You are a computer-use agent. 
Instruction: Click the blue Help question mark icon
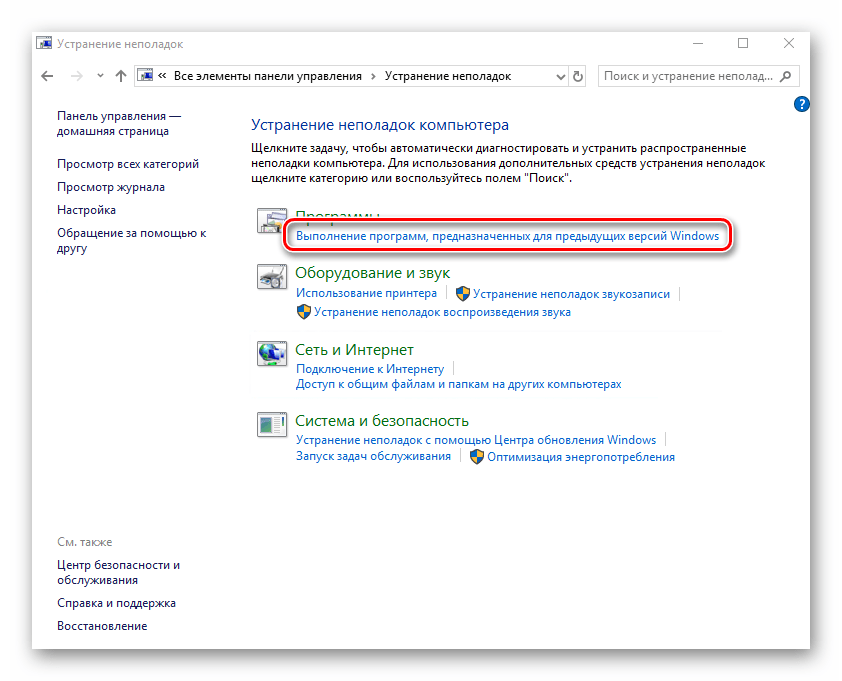[x=801, y=104]
